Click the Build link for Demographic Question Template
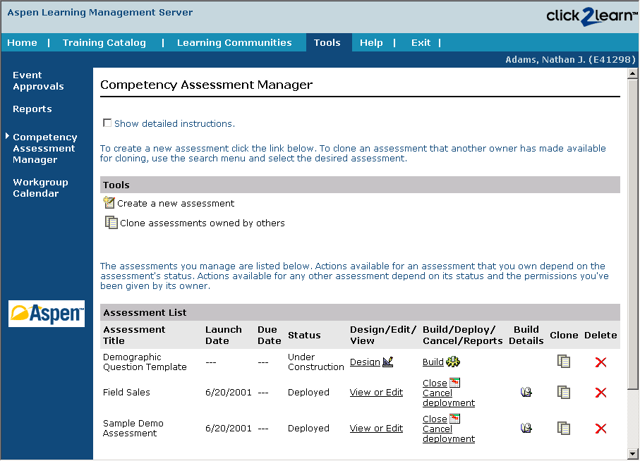This screenshot has height=461, width=640. (433, 362)
